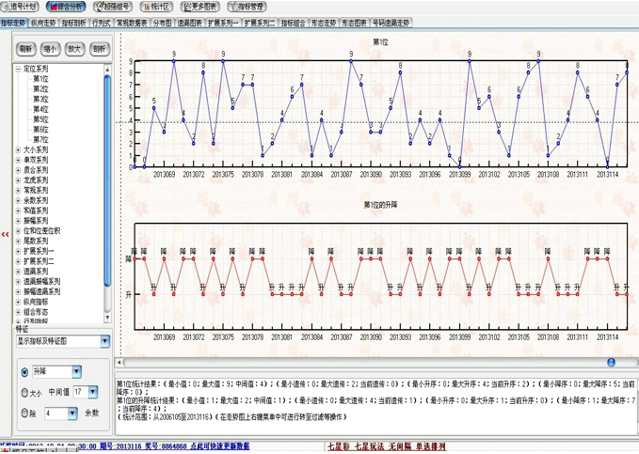Expand the 余数系列 tree node
This screenshot has width=639, height=454.
[18, 201]
